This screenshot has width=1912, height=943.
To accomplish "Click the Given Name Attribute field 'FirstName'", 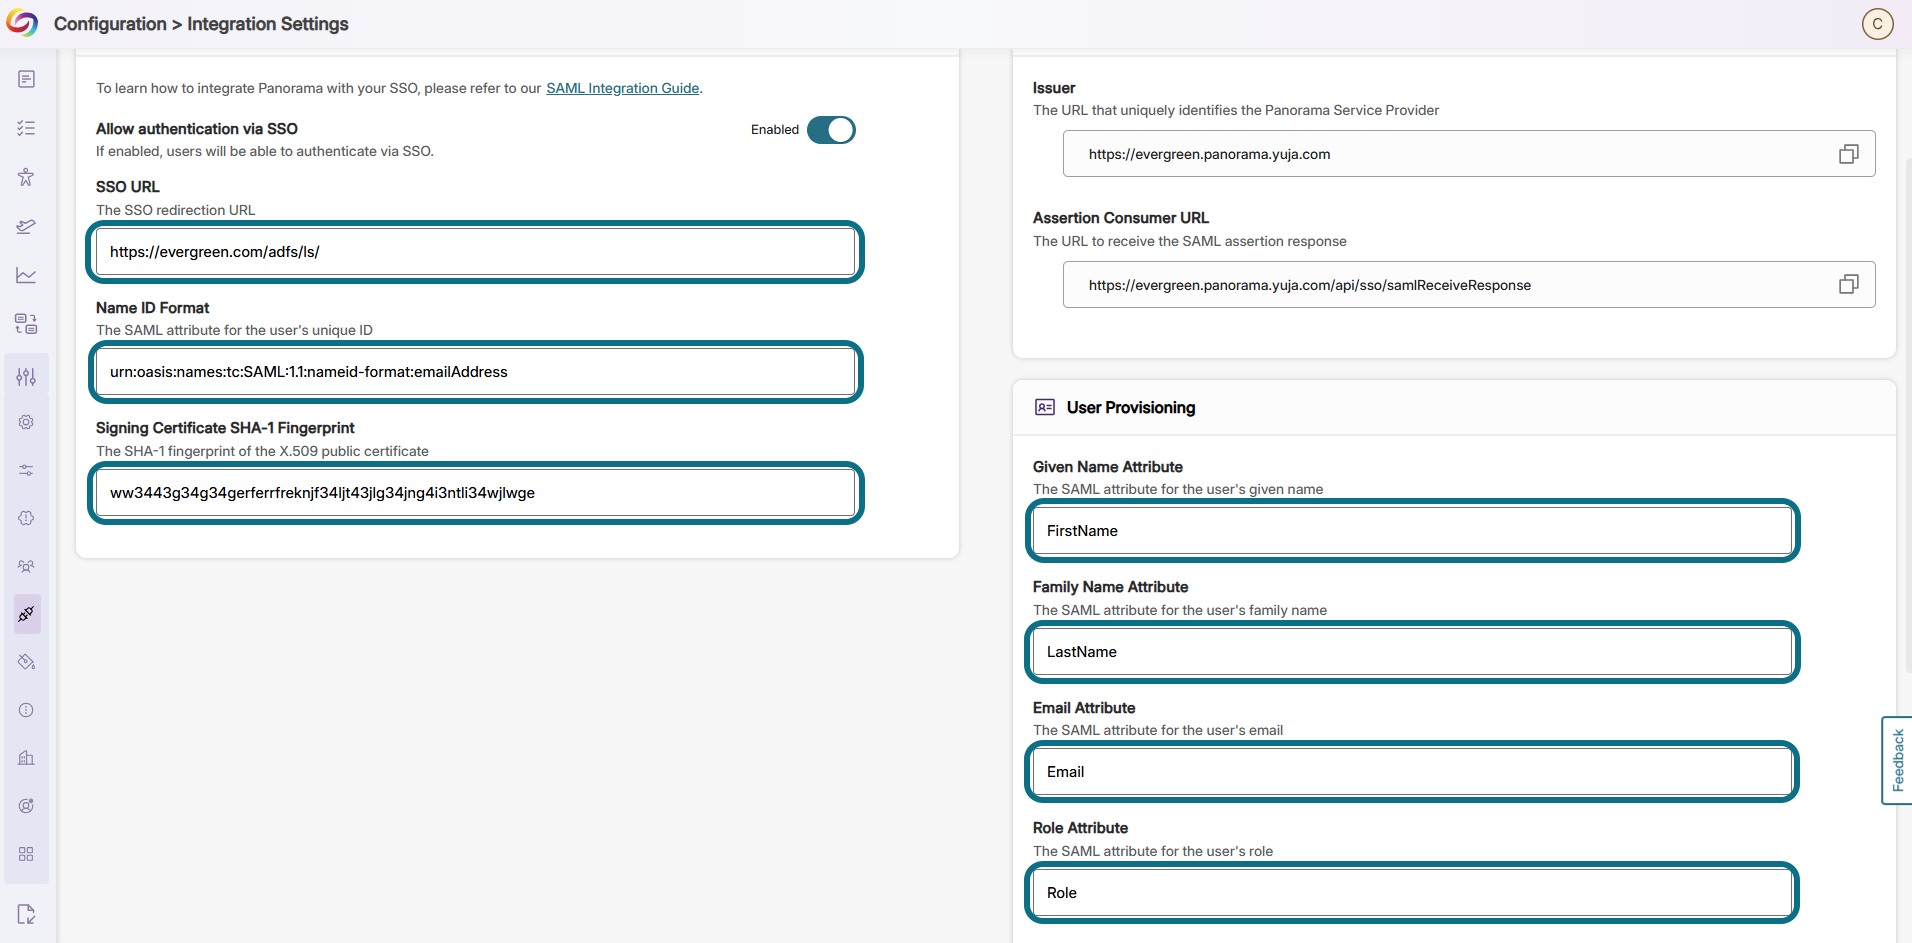I will 1412,531.
